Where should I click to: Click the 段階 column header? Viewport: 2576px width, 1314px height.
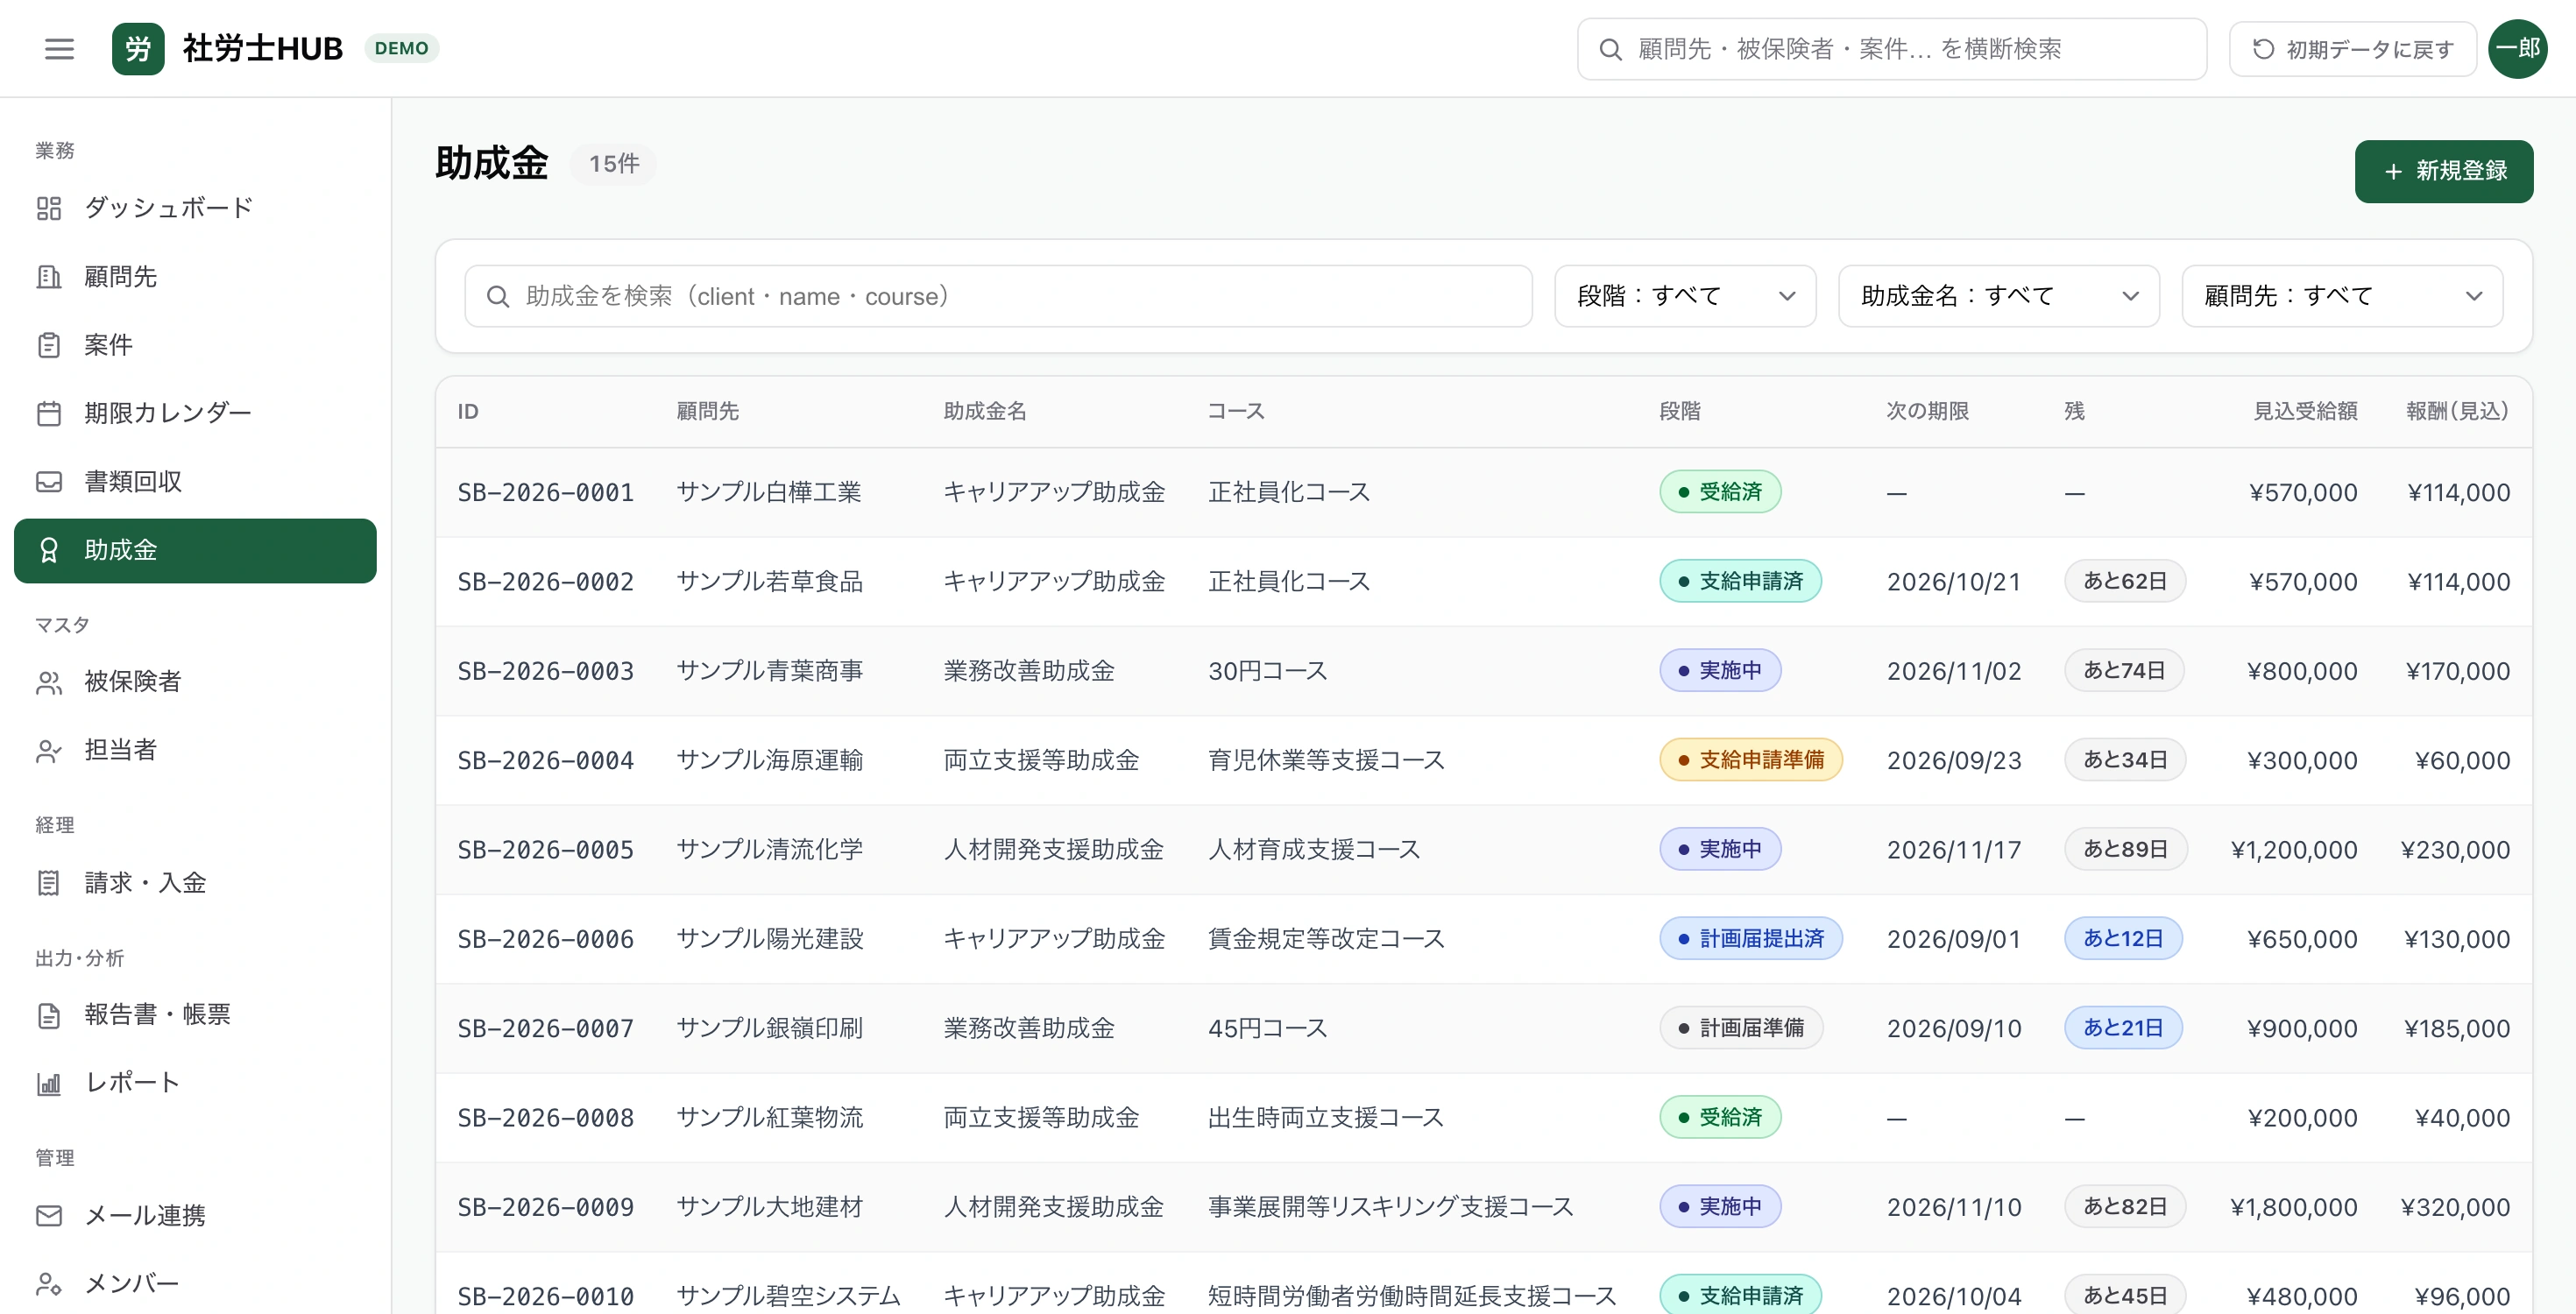[1680, 411]
